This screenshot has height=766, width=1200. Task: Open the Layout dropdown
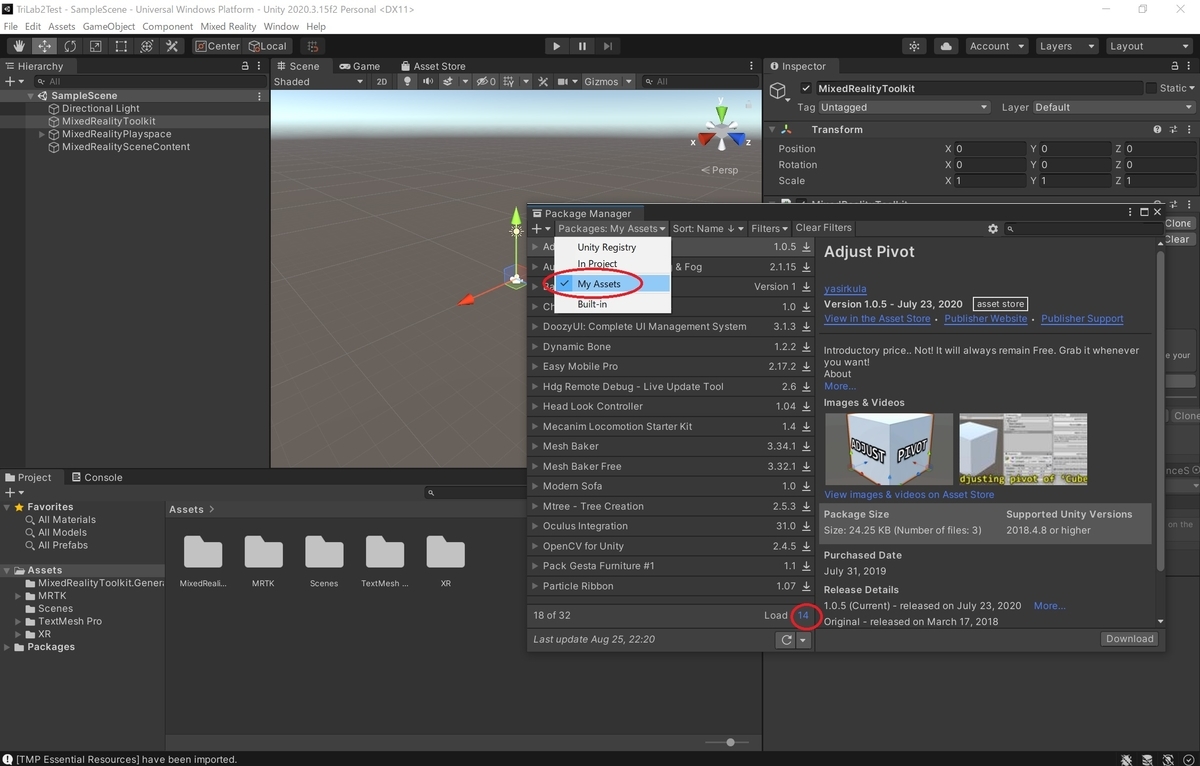(1148, 46)
